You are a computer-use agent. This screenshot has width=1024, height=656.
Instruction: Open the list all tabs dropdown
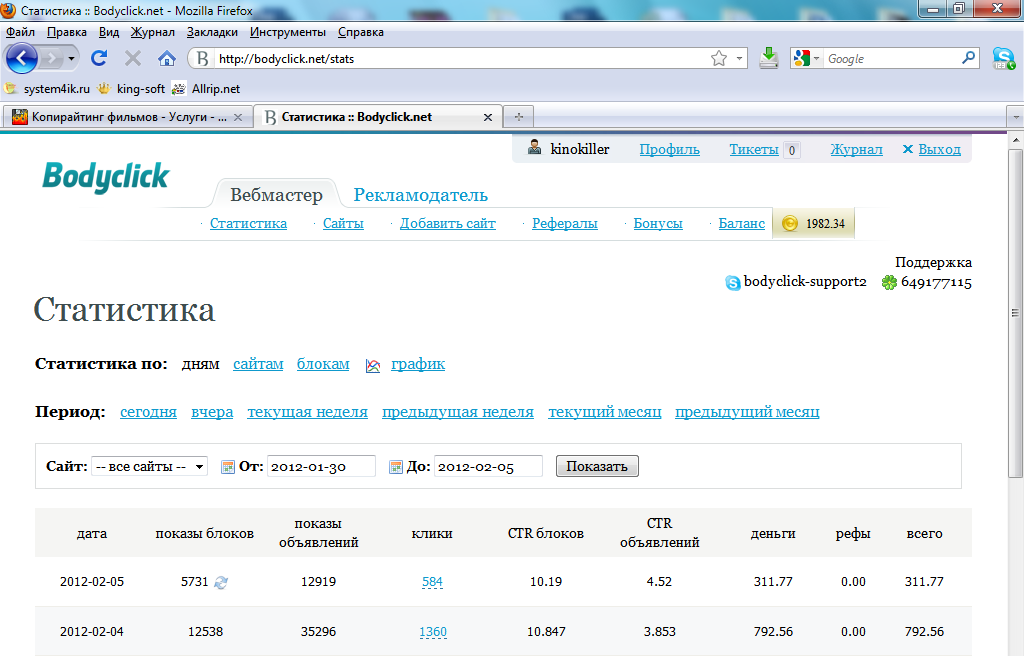click(x=1016, y=118)
